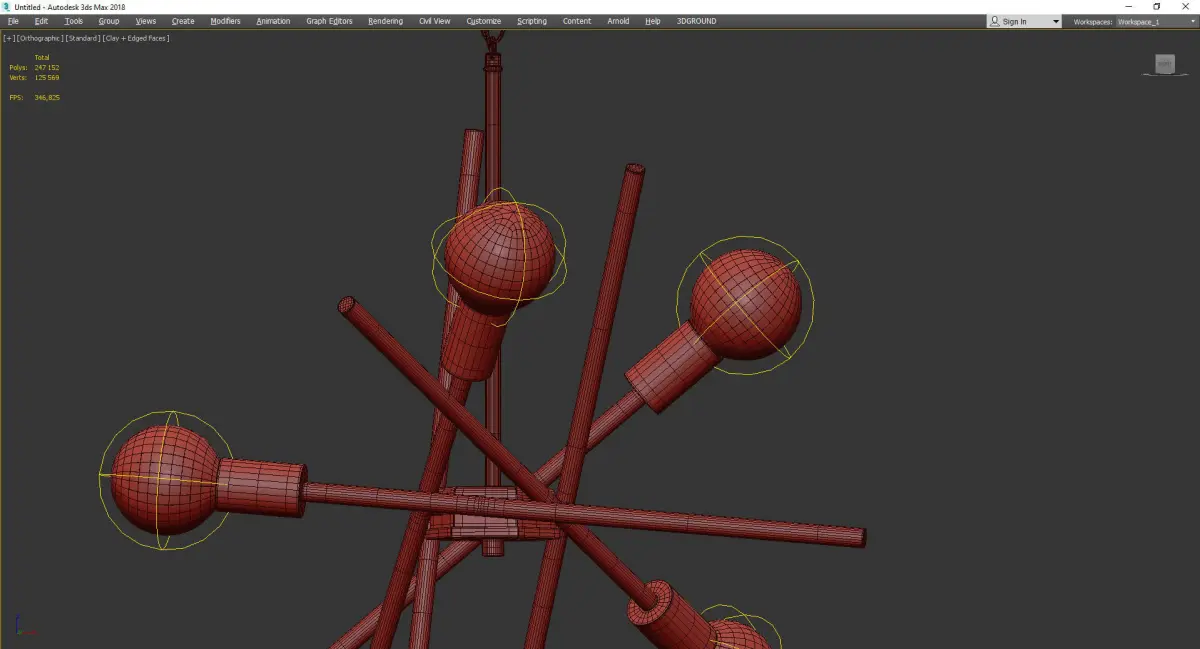Open the Modifiers menu

[x=225, y=21]
